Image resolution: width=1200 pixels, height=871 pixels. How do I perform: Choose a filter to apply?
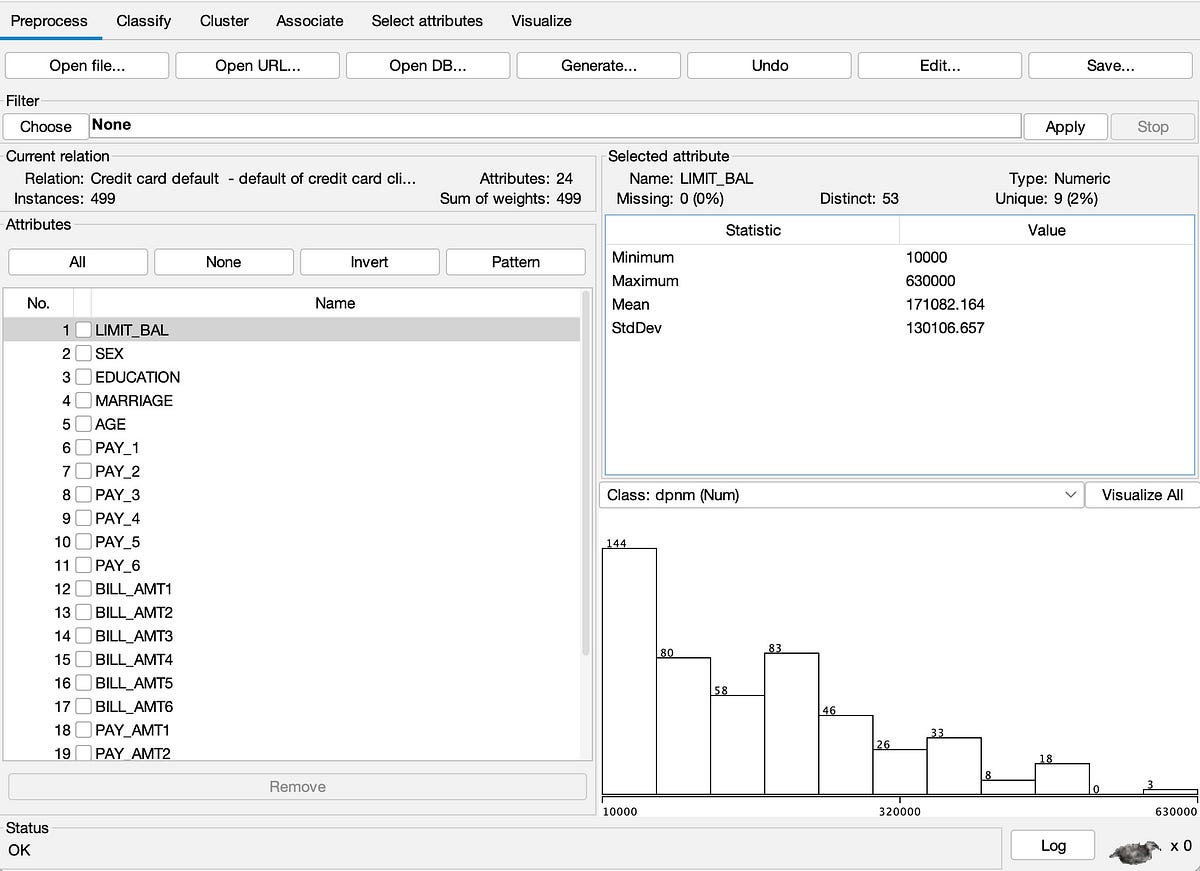click(x=45, y=126)
